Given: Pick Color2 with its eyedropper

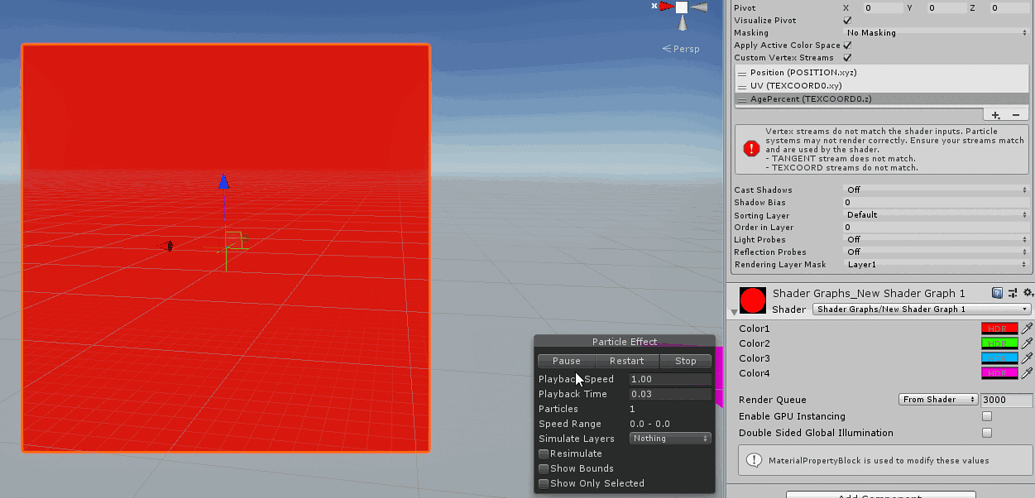Looking at the screenshot, I should (x=1027, y=343).
